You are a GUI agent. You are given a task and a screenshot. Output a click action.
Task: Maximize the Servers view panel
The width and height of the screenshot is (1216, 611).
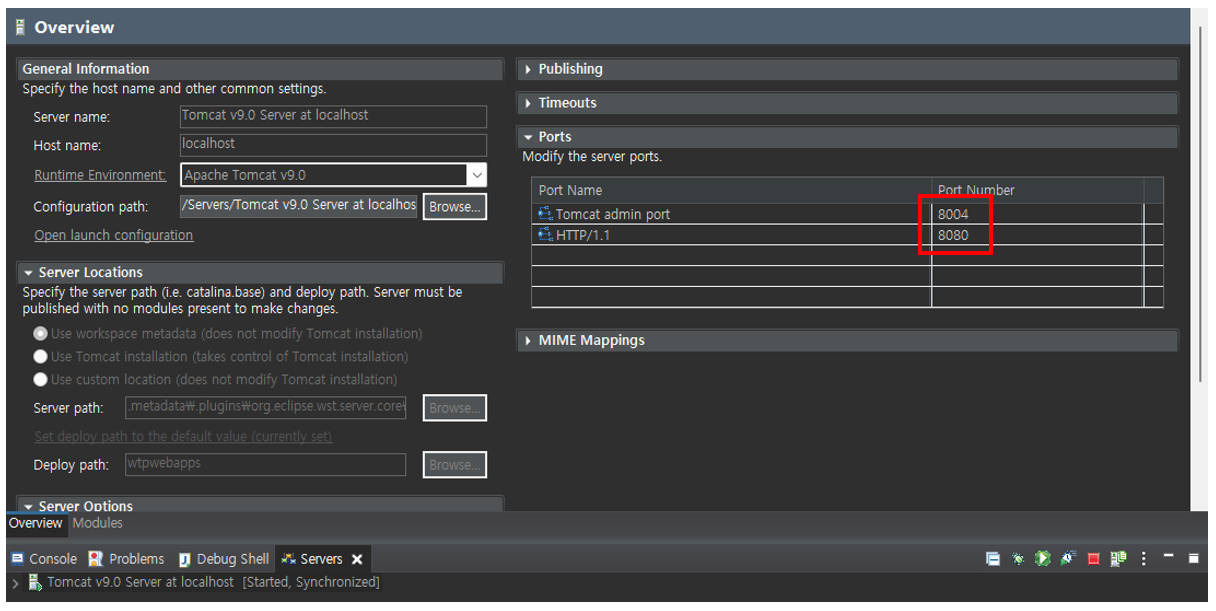pos(1194,558)
